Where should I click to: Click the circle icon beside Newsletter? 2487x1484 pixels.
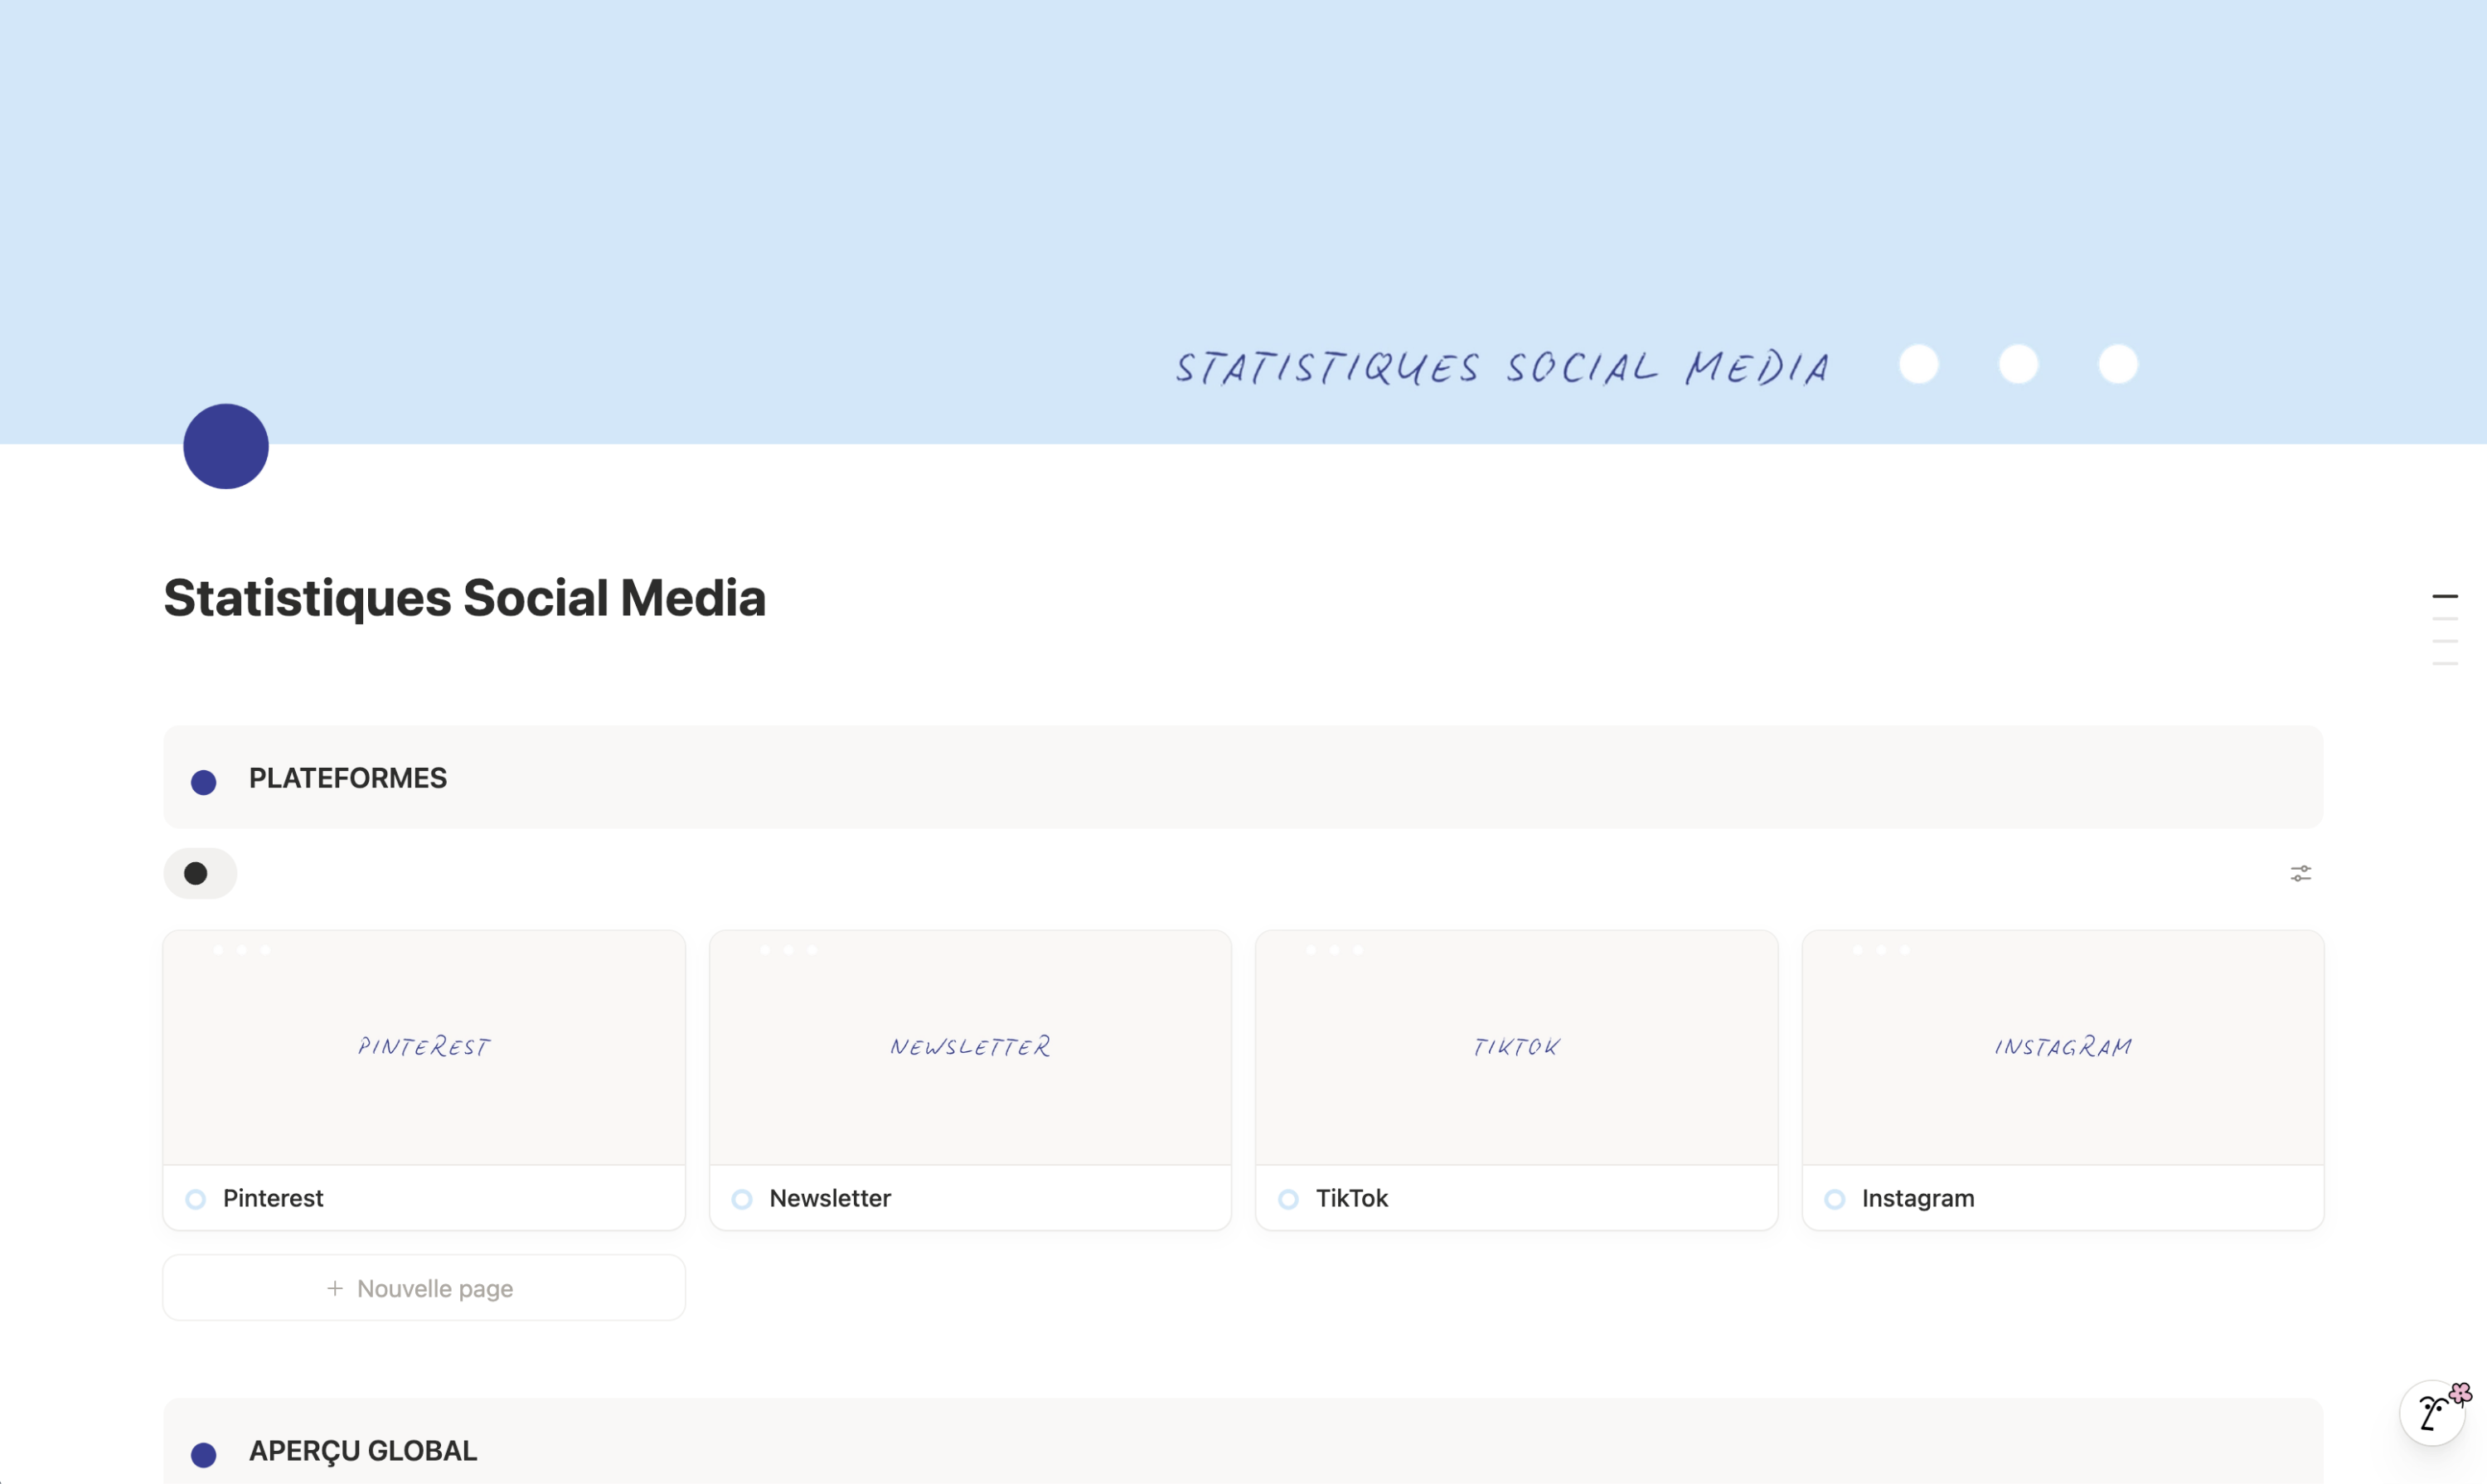click(742, 1199)
